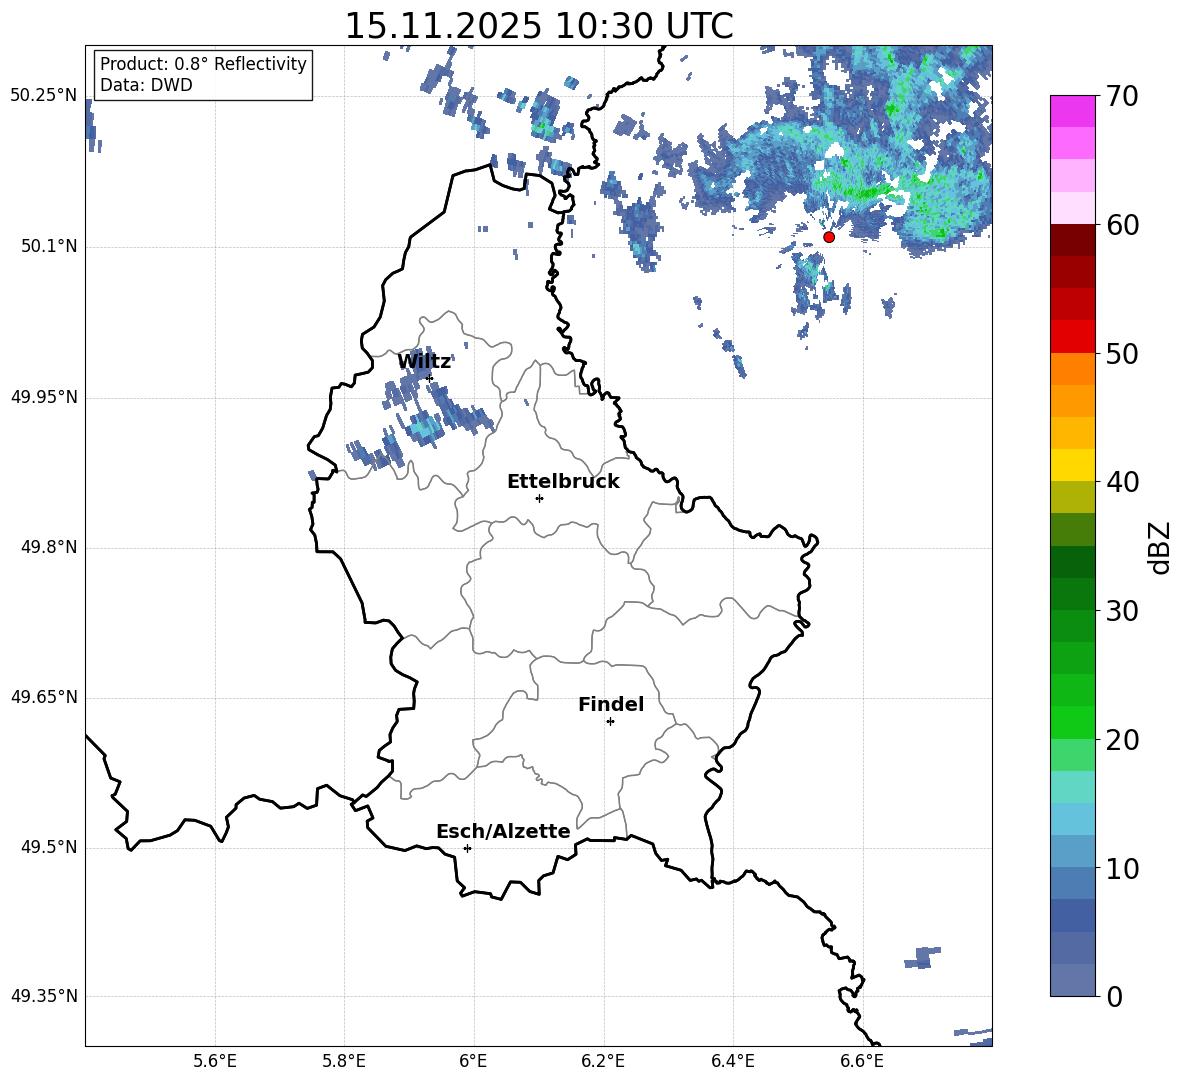Click longitude label 6.4°E

coord(732,1061)
